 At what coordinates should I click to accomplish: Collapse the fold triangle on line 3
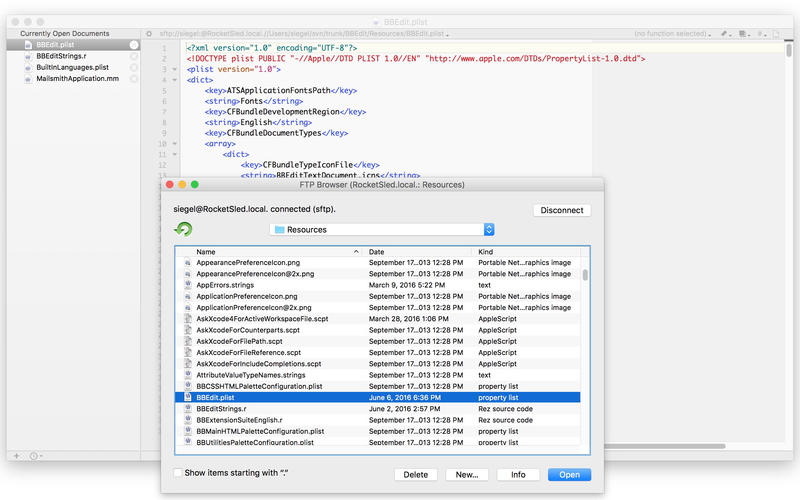pos(174,69)
